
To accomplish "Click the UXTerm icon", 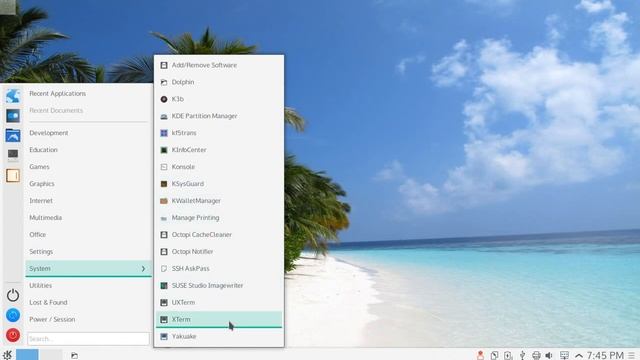I will tap(164, 302).
